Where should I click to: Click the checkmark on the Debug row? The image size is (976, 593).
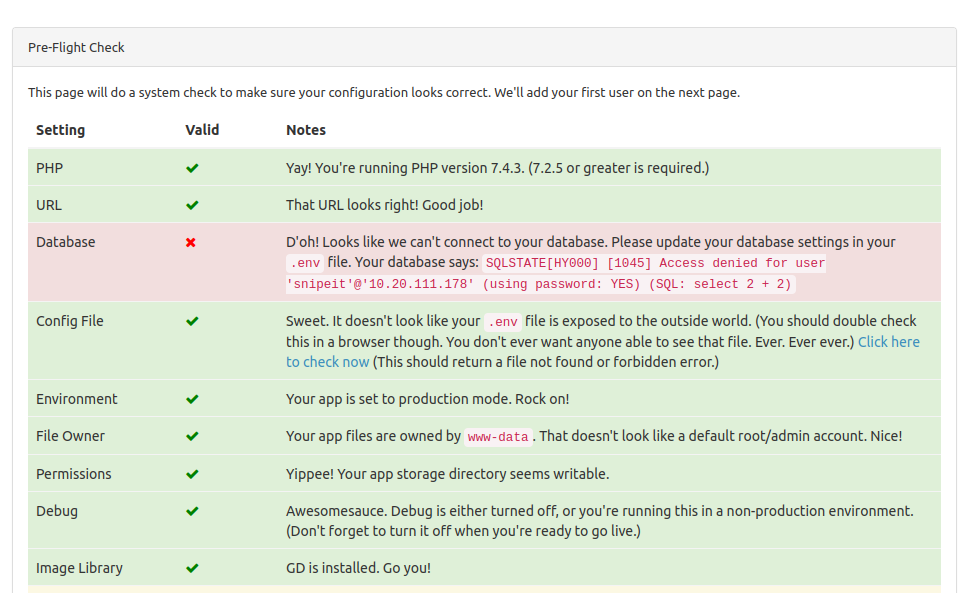[x=192, y=511]
